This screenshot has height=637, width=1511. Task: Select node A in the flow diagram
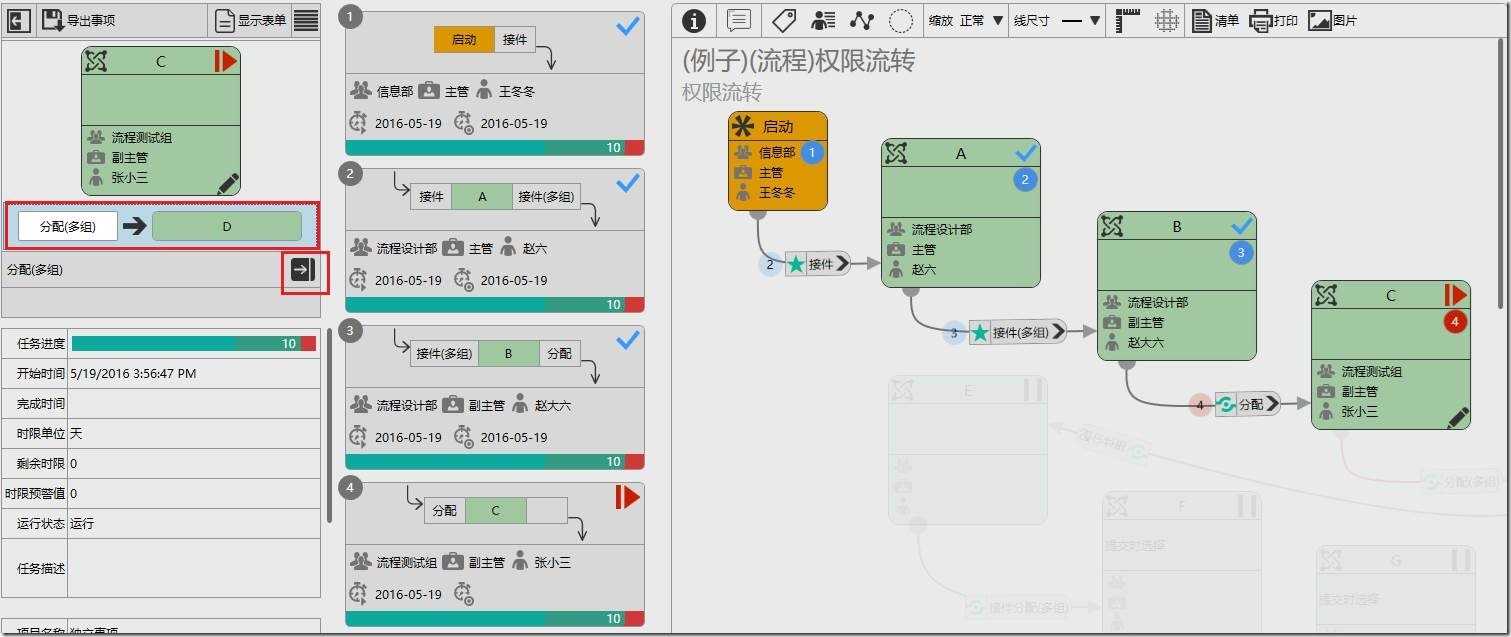pyautogui.click(x=960, y=212)
